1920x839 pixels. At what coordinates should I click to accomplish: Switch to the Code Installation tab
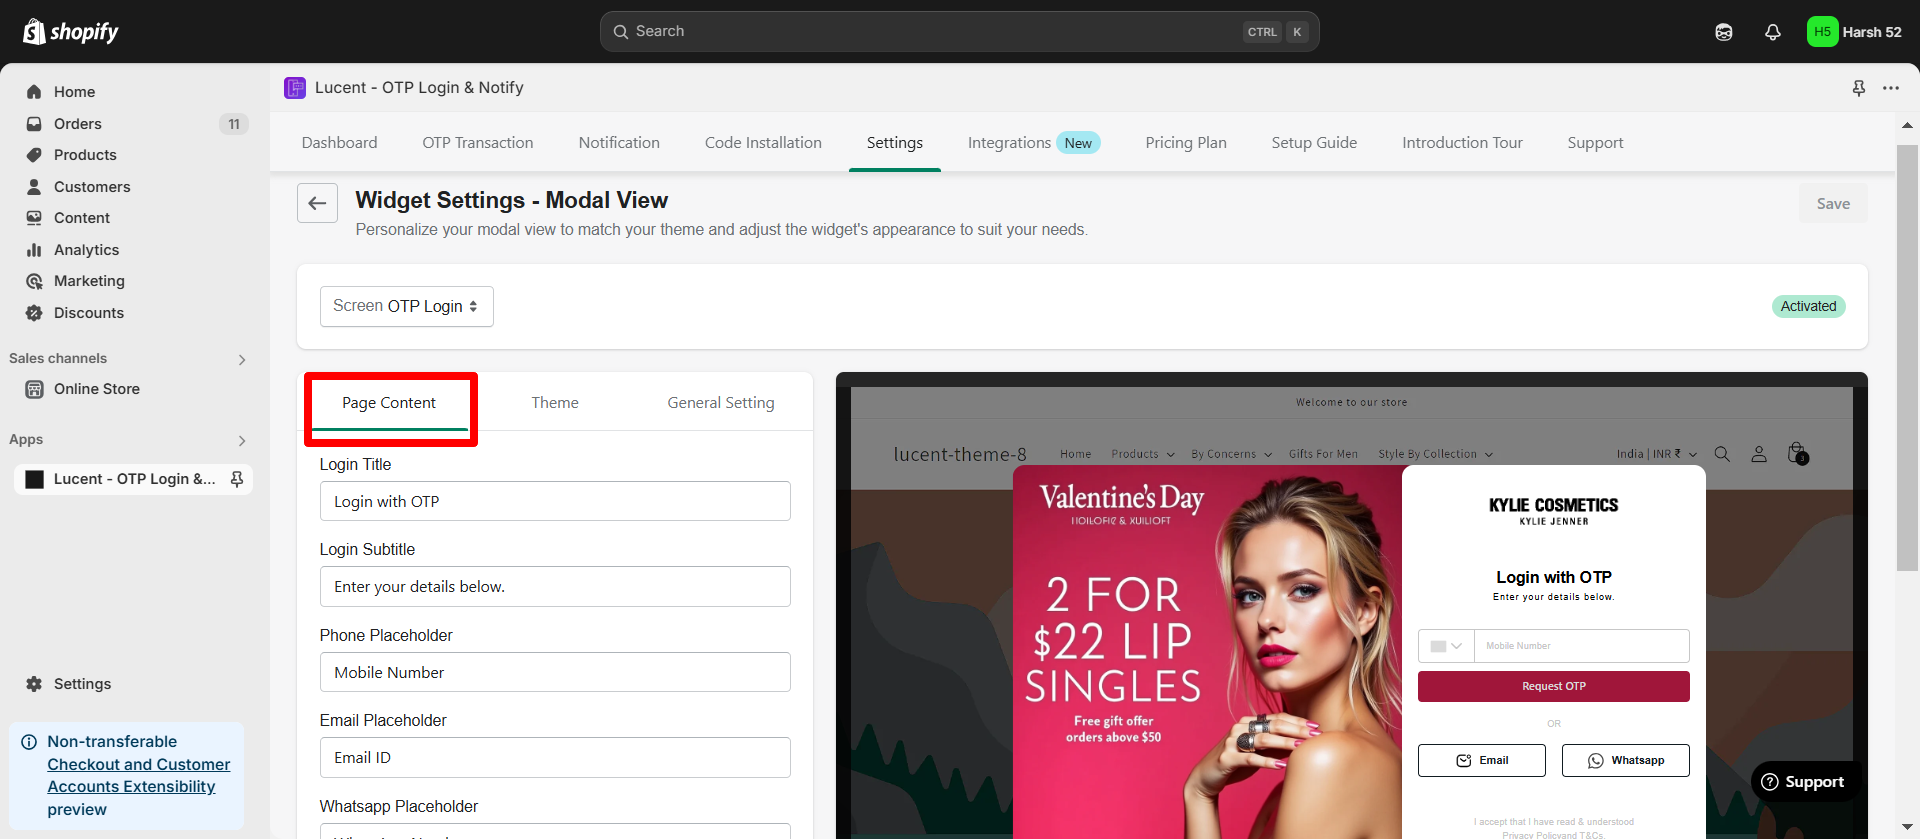763,143
